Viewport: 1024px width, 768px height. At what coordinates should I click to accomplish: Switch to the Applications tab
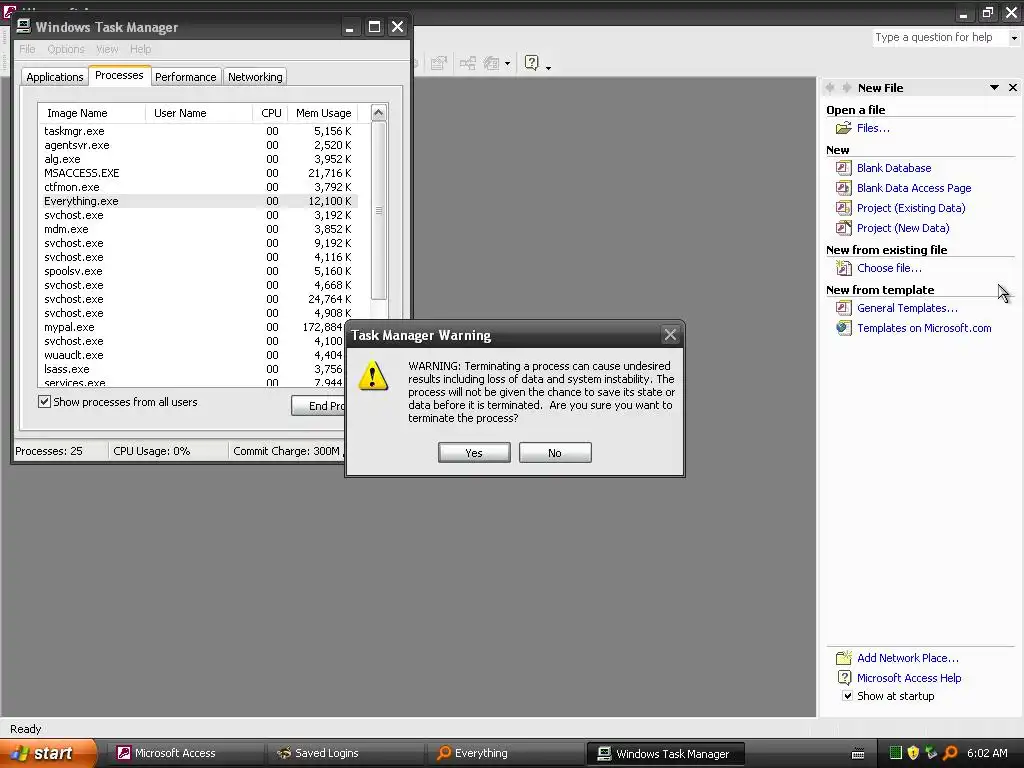pyautogui.click(x=55, y=77)
